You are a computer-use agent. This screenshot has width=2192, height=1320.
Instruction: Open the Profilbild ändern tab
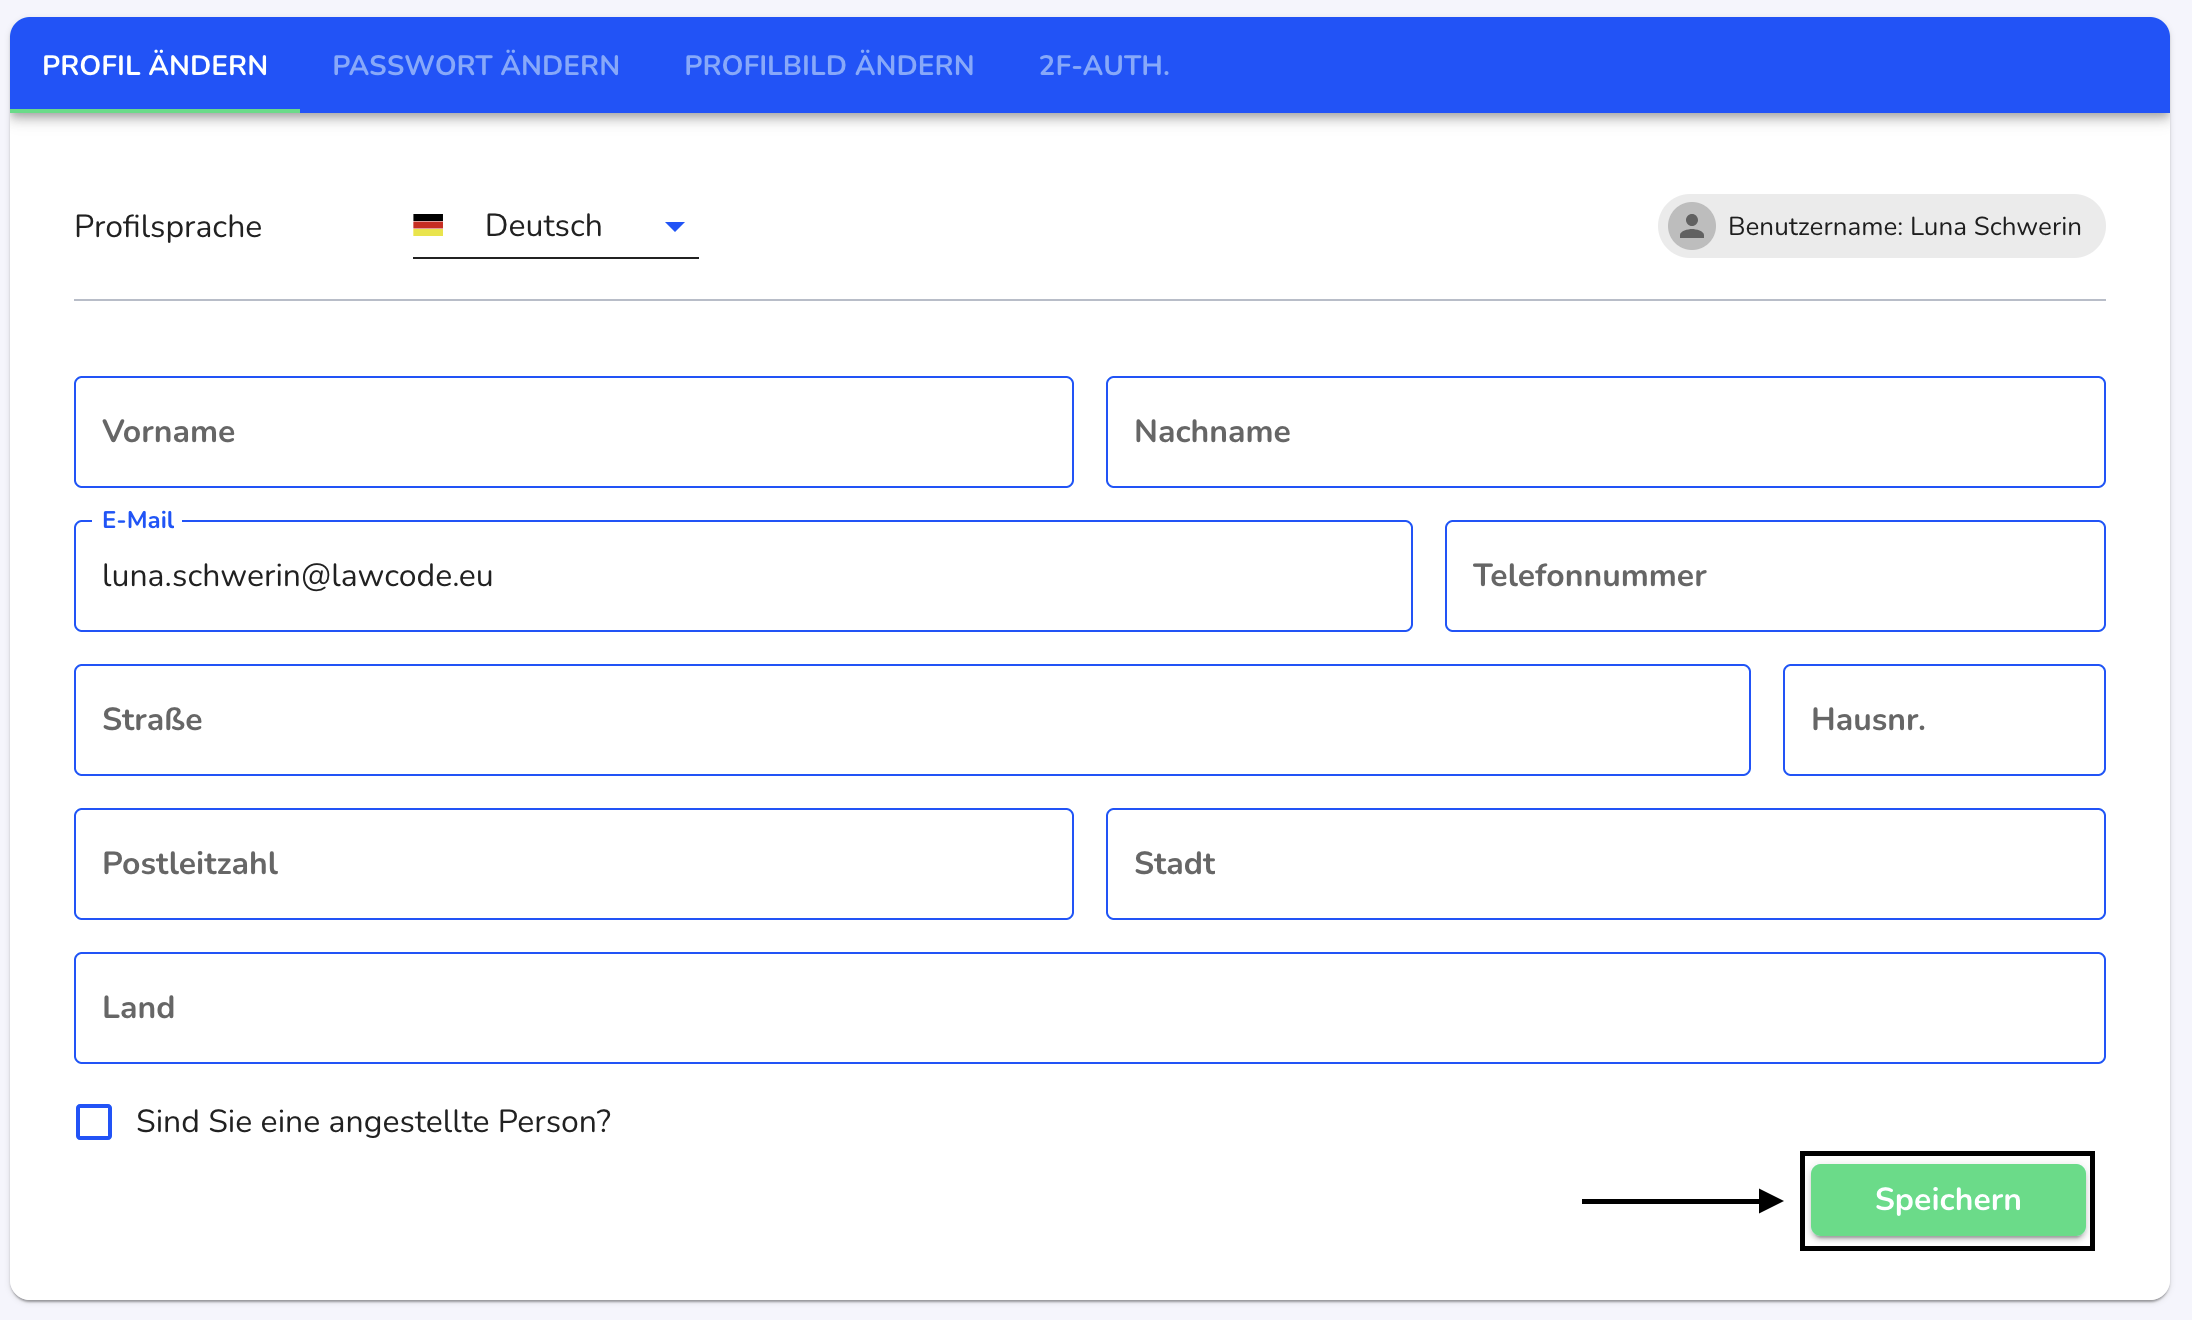tap(829, 65)
